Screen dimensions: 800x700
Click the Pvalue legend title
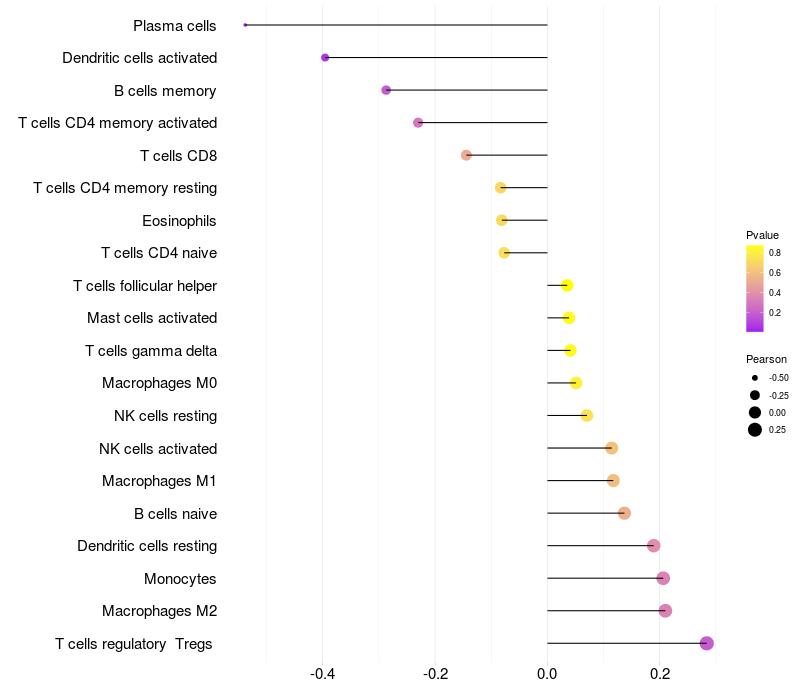point(762,235)
